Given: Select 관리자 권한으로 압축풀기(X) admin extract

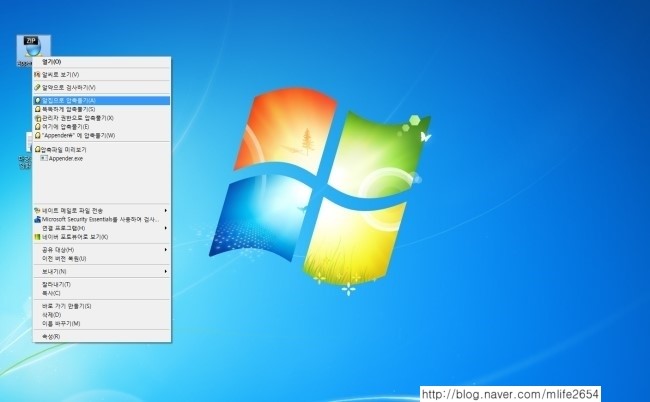Looking at the screenshot, I should [x=102, y=118].
